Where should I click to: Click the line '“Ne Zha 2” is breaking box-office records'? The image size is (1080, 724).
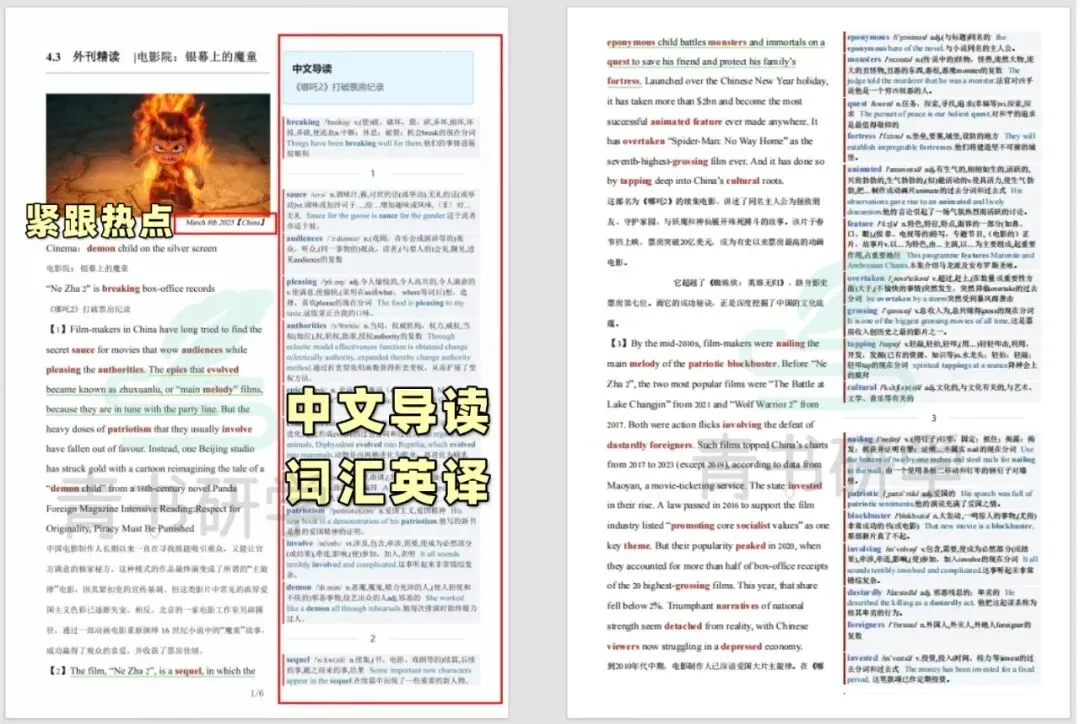pyautogui.click(x=130, y=289)
